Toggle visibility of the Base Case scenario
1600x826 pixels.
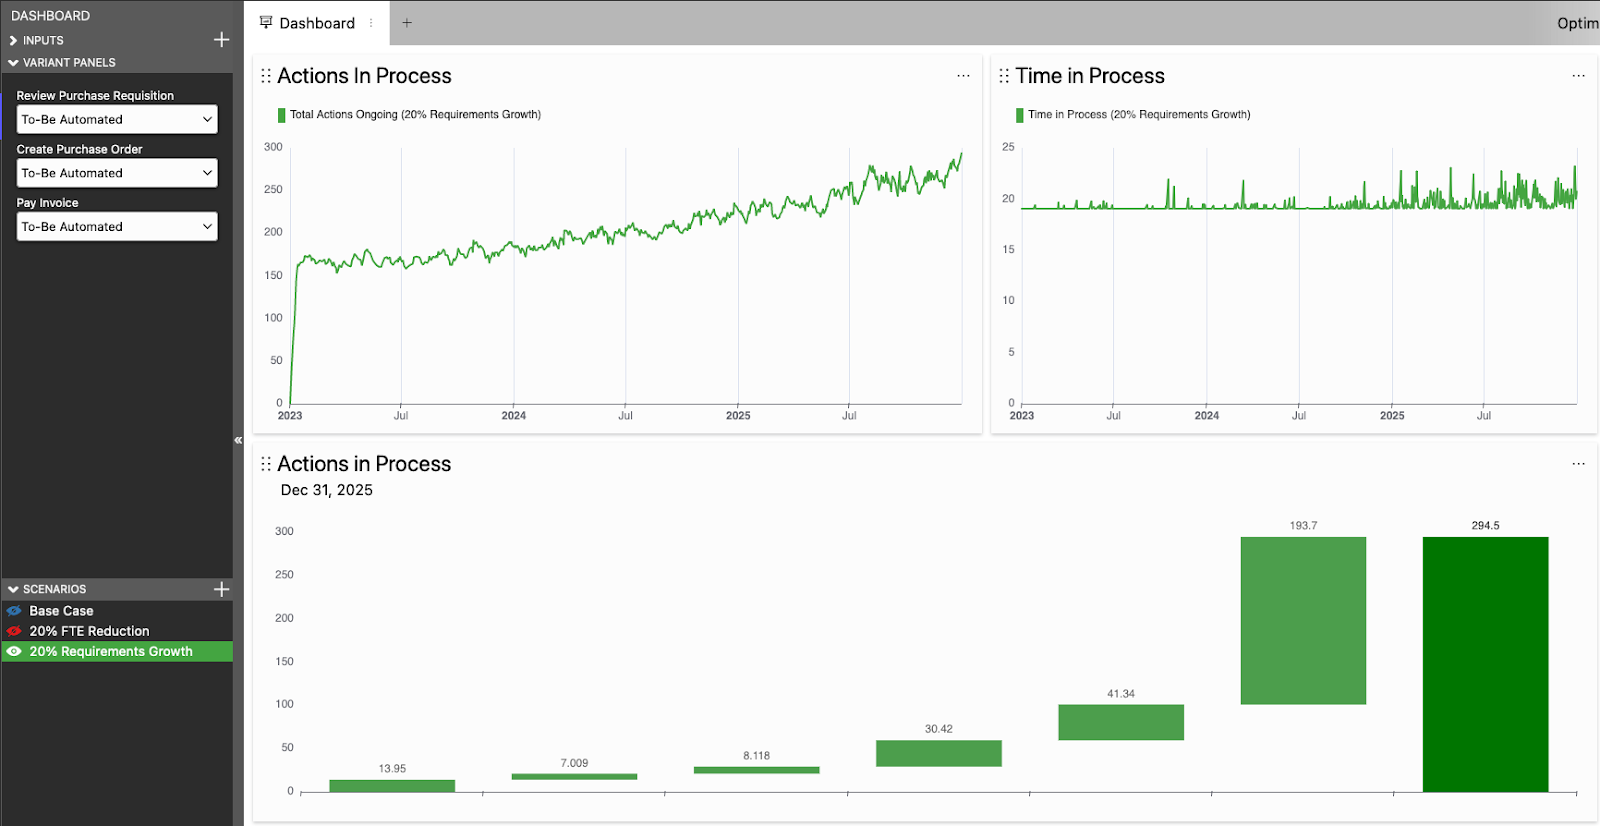coord(14,611)
